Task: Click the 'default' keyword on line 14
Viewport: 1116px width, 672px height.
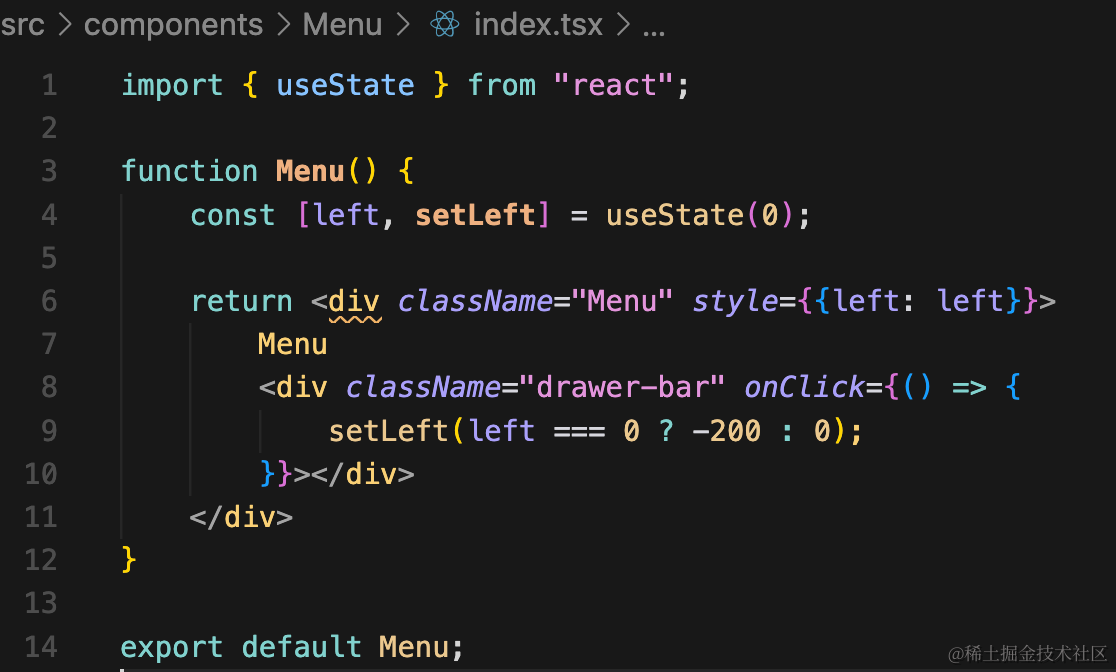Action: coord(302,647)
